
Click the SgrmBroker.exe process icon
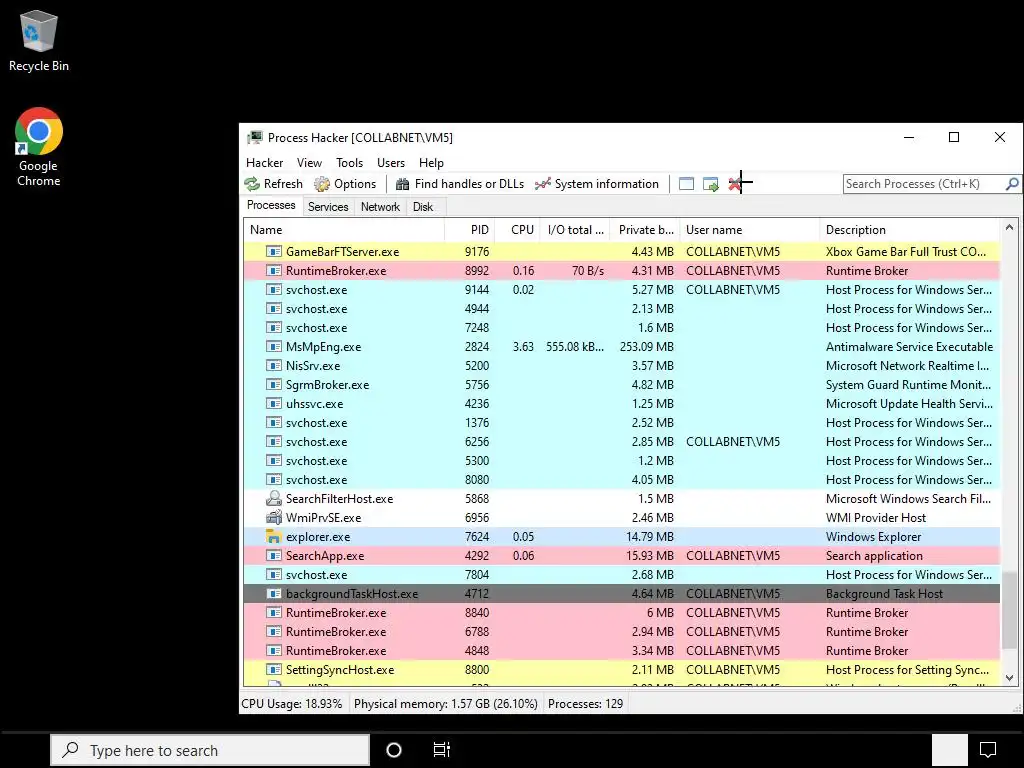[274, 385]
